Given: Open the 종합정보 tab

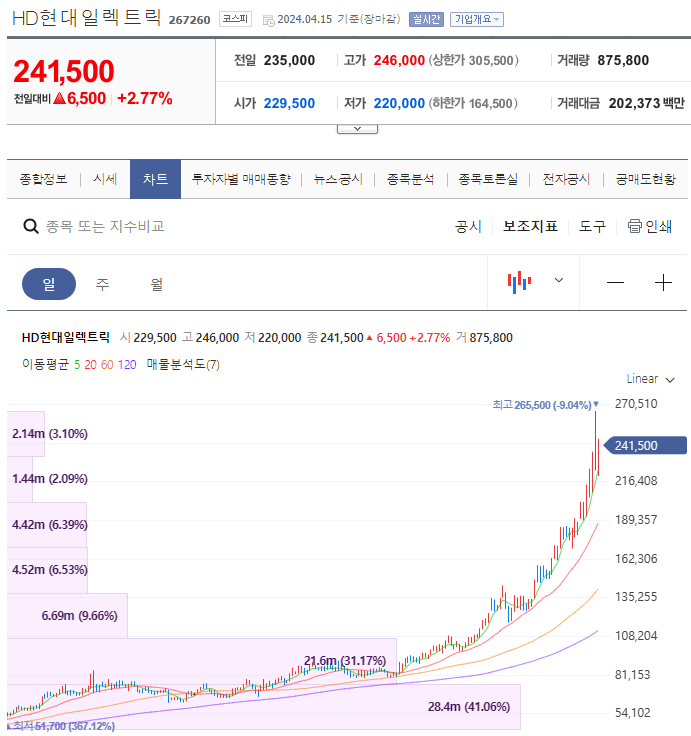Looking at the screenshot, I should tap(43, 179).
